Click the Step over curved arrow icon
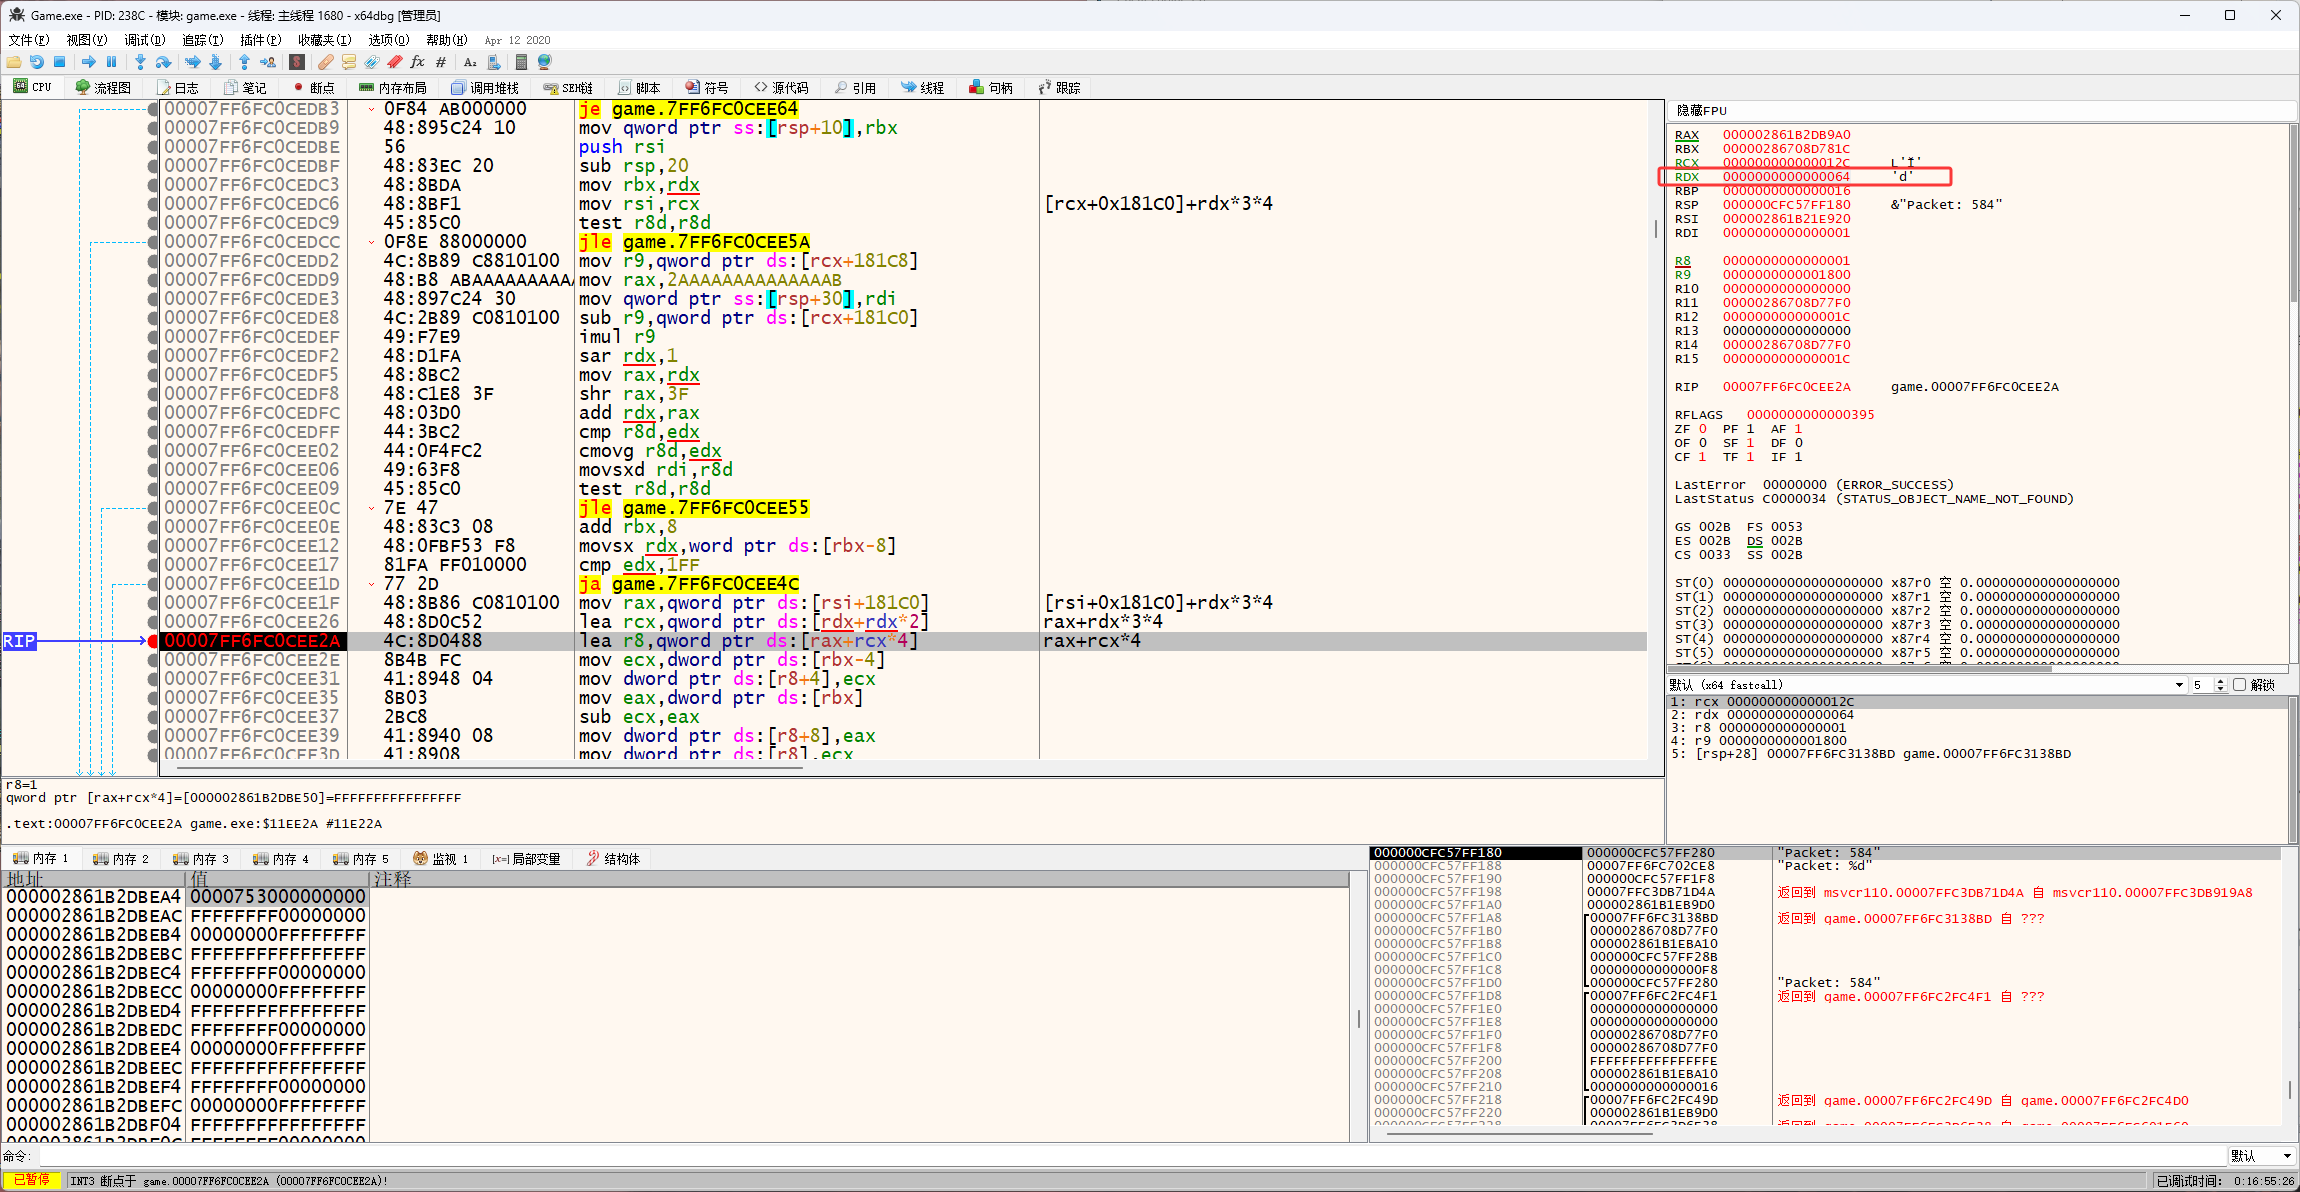Viewport: 2300px width, 1192px height. coord(163,62)
